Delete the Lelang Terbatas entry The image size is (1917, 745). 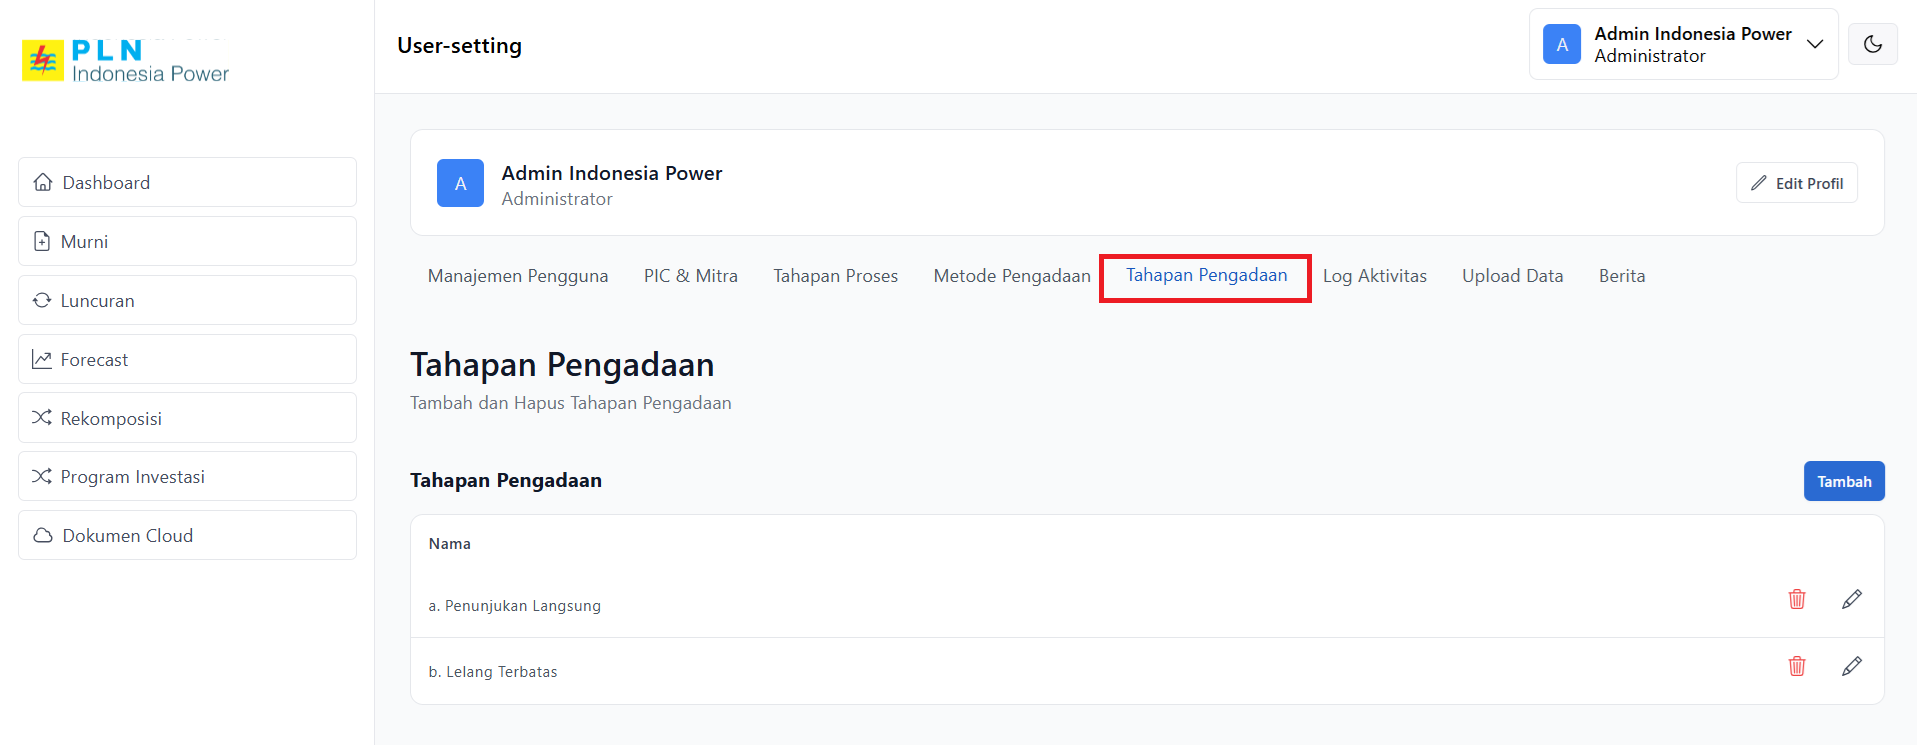(1796, 666)
